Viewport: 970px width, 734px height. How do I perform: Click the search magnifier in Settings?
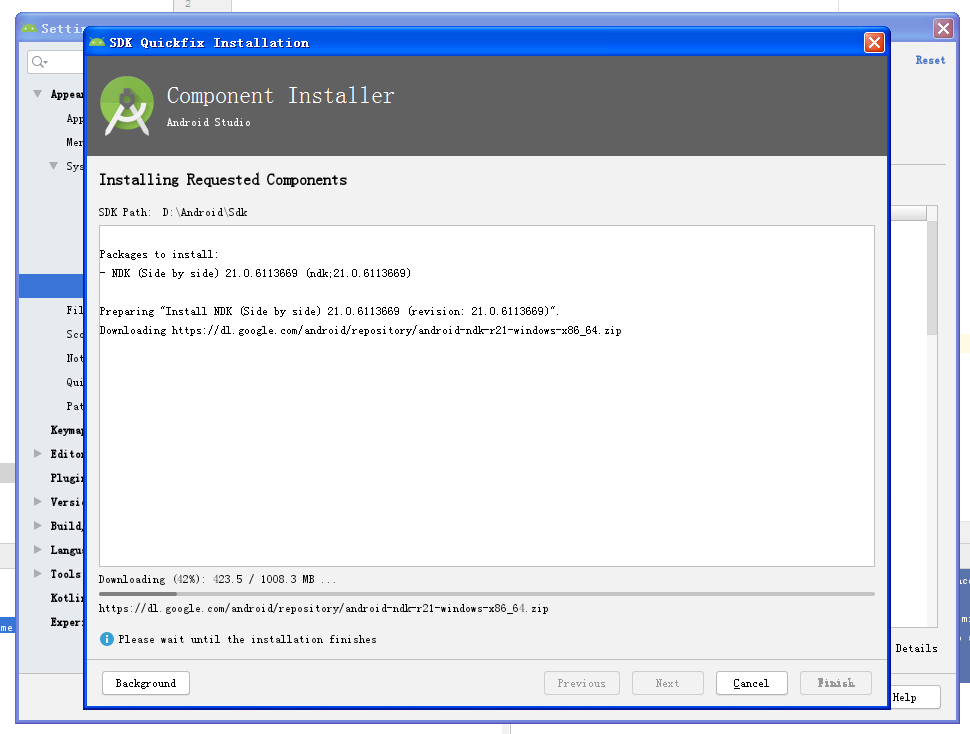(x=39, y=61)
